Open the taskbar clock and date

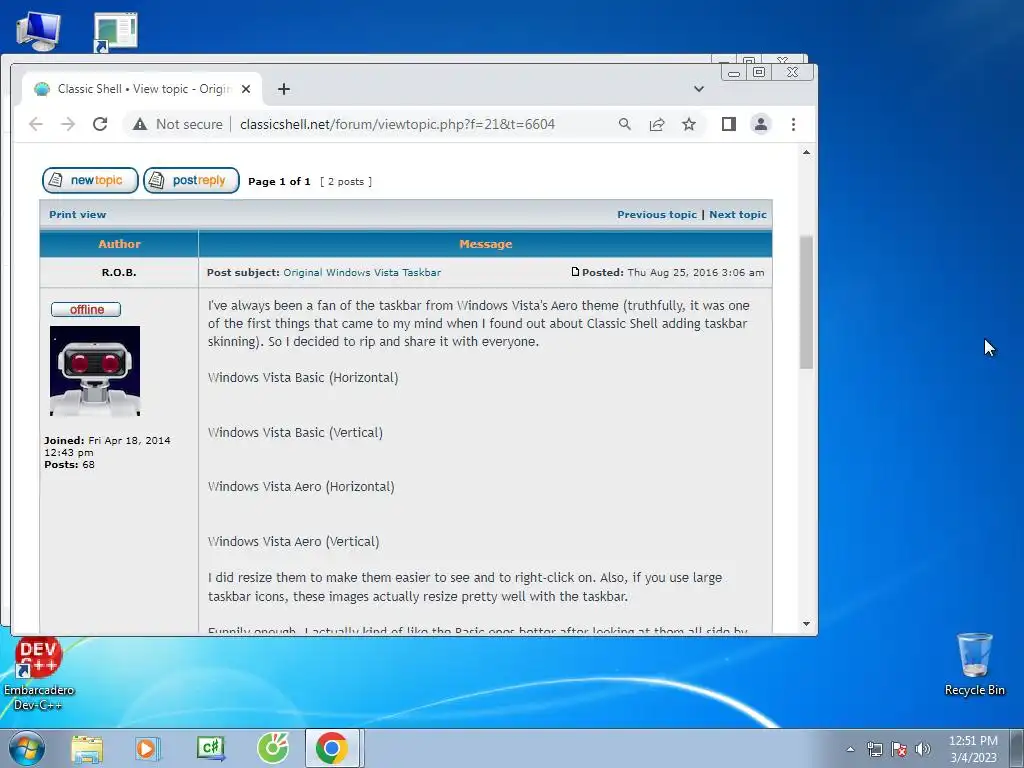(973, 749)
